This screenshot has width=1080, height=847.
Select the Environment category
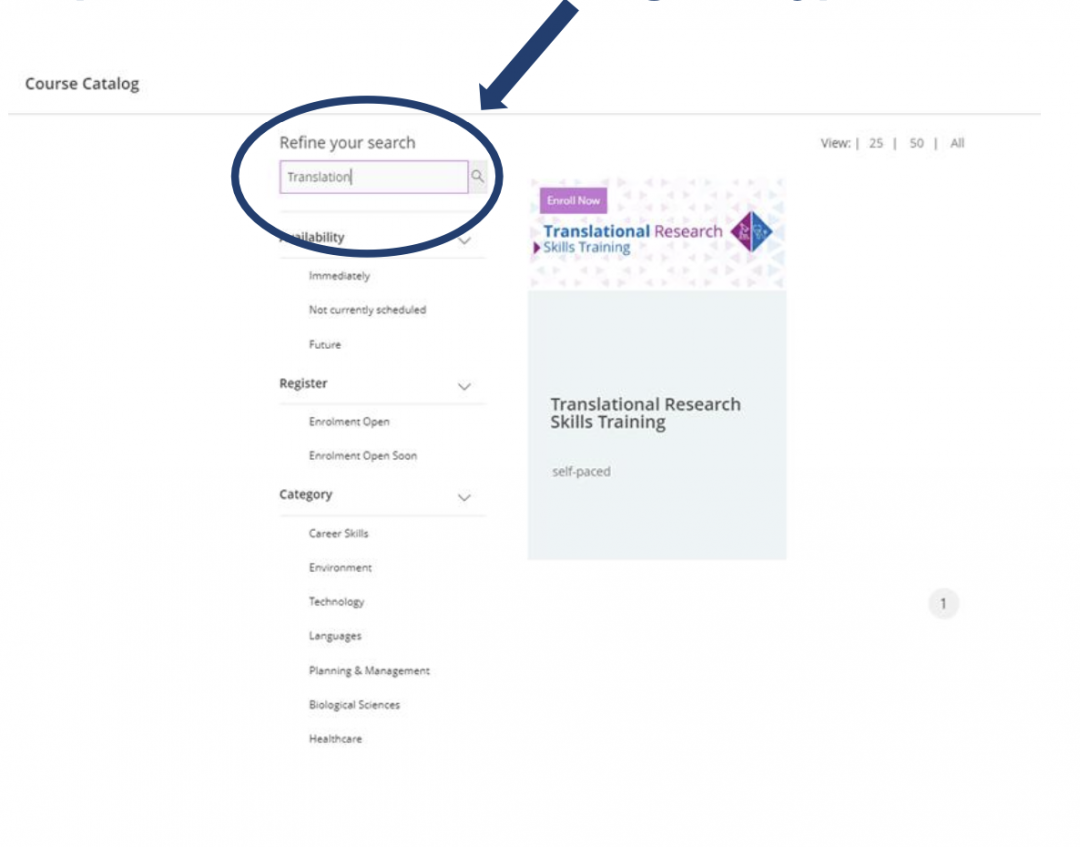tap(340, 568)
